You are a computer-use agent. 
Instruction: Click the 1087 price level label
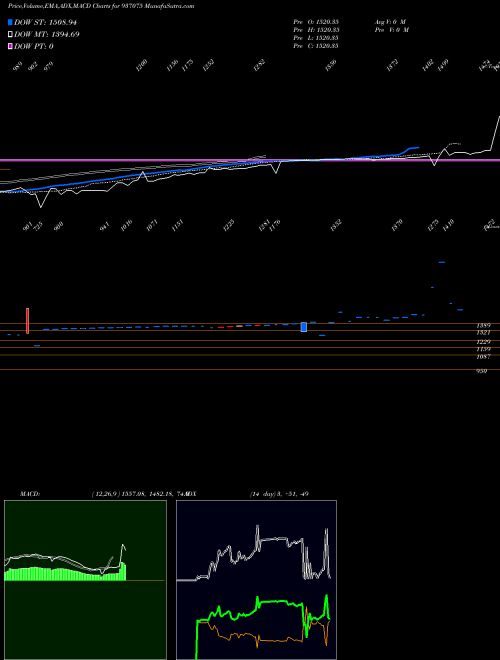(483, 357)
